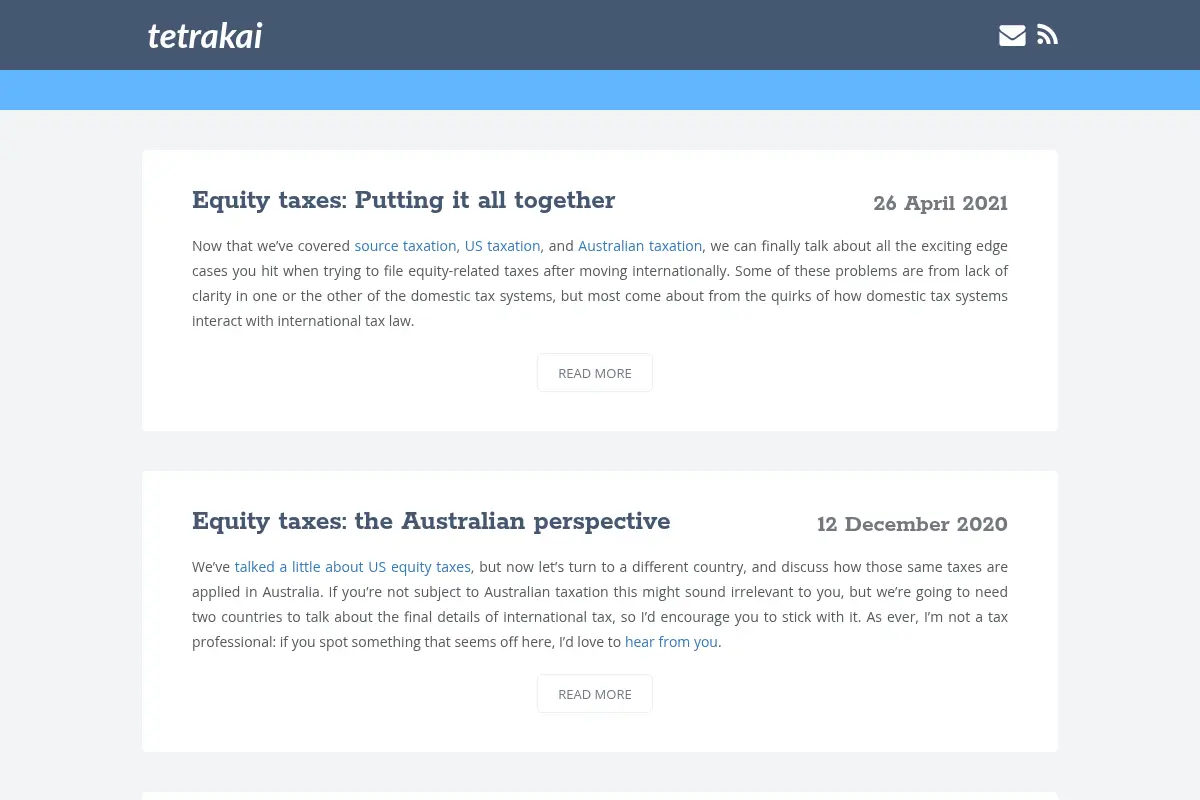The height and width of the screenshot is (800, 1200).
Task: Click the first post's excerpt paragraph
Action: click(600, 283)
